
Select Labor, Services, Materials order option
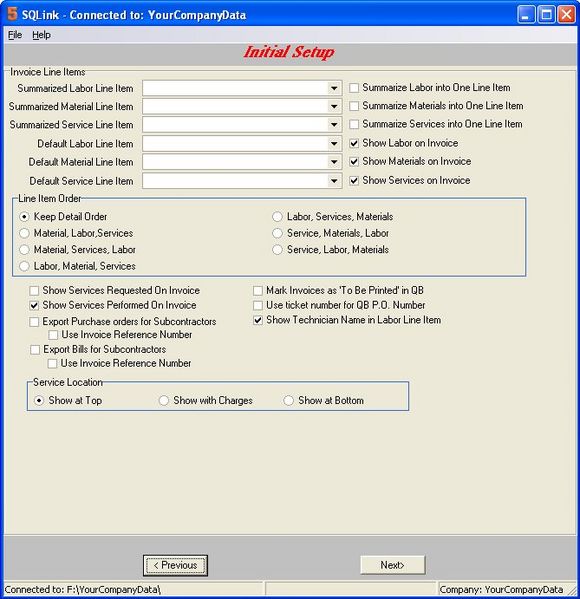pyautogui.click(x=277, y=217)
